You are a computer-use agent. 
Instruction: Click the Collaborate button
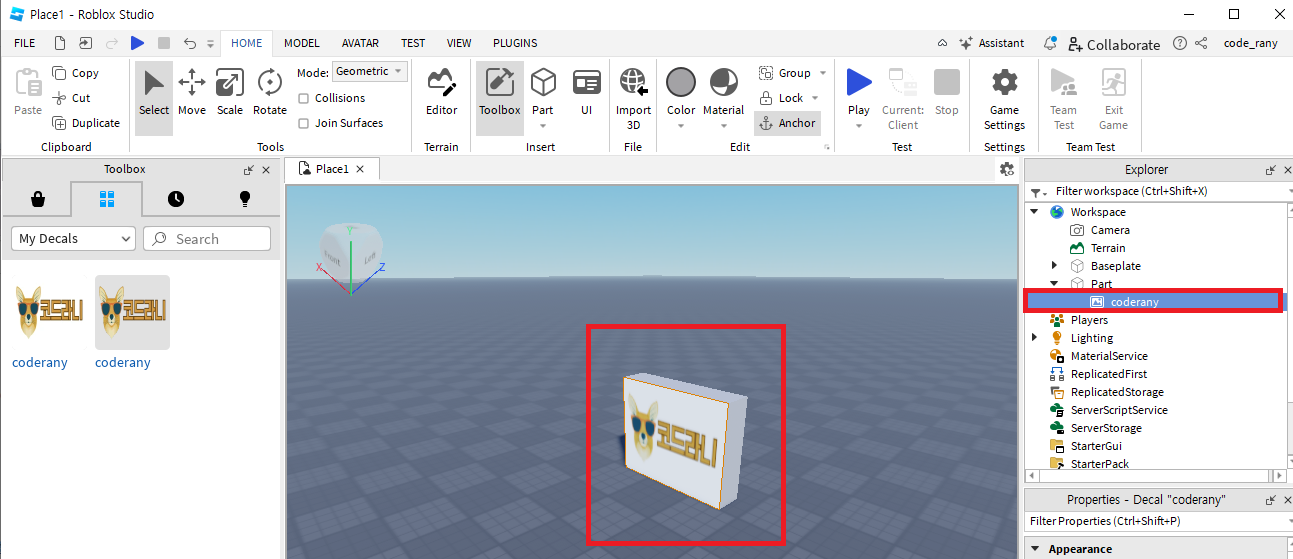click(1114, 44)
